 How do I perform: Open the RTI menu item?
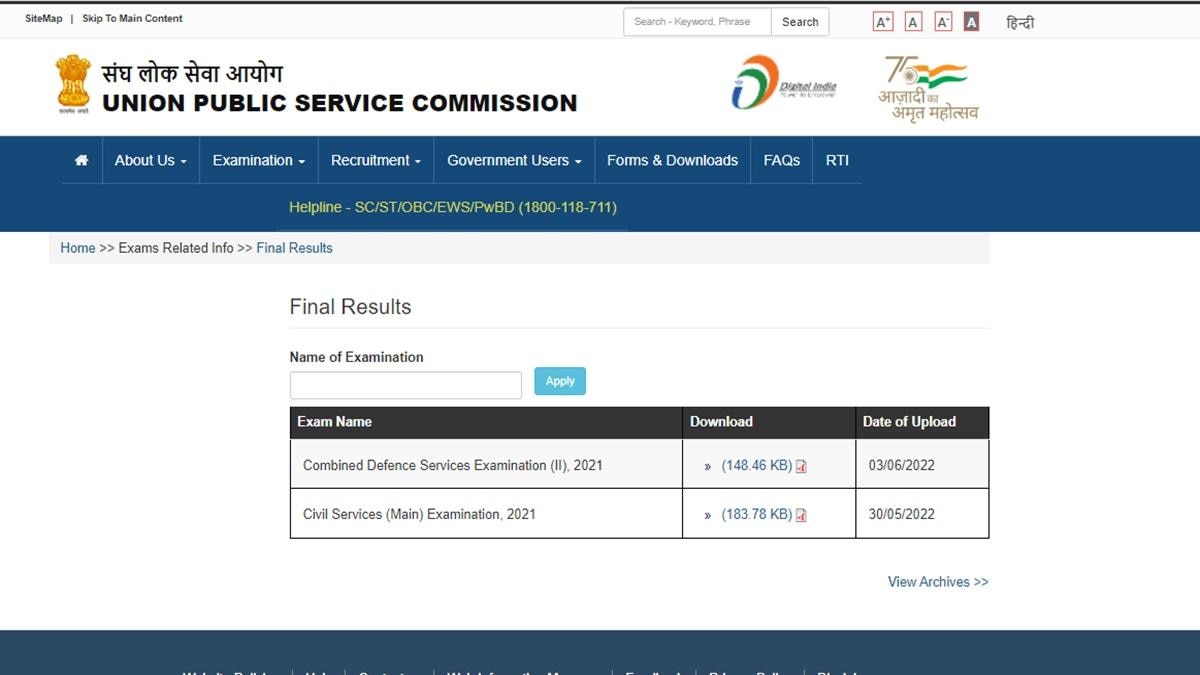coord(837,160)
